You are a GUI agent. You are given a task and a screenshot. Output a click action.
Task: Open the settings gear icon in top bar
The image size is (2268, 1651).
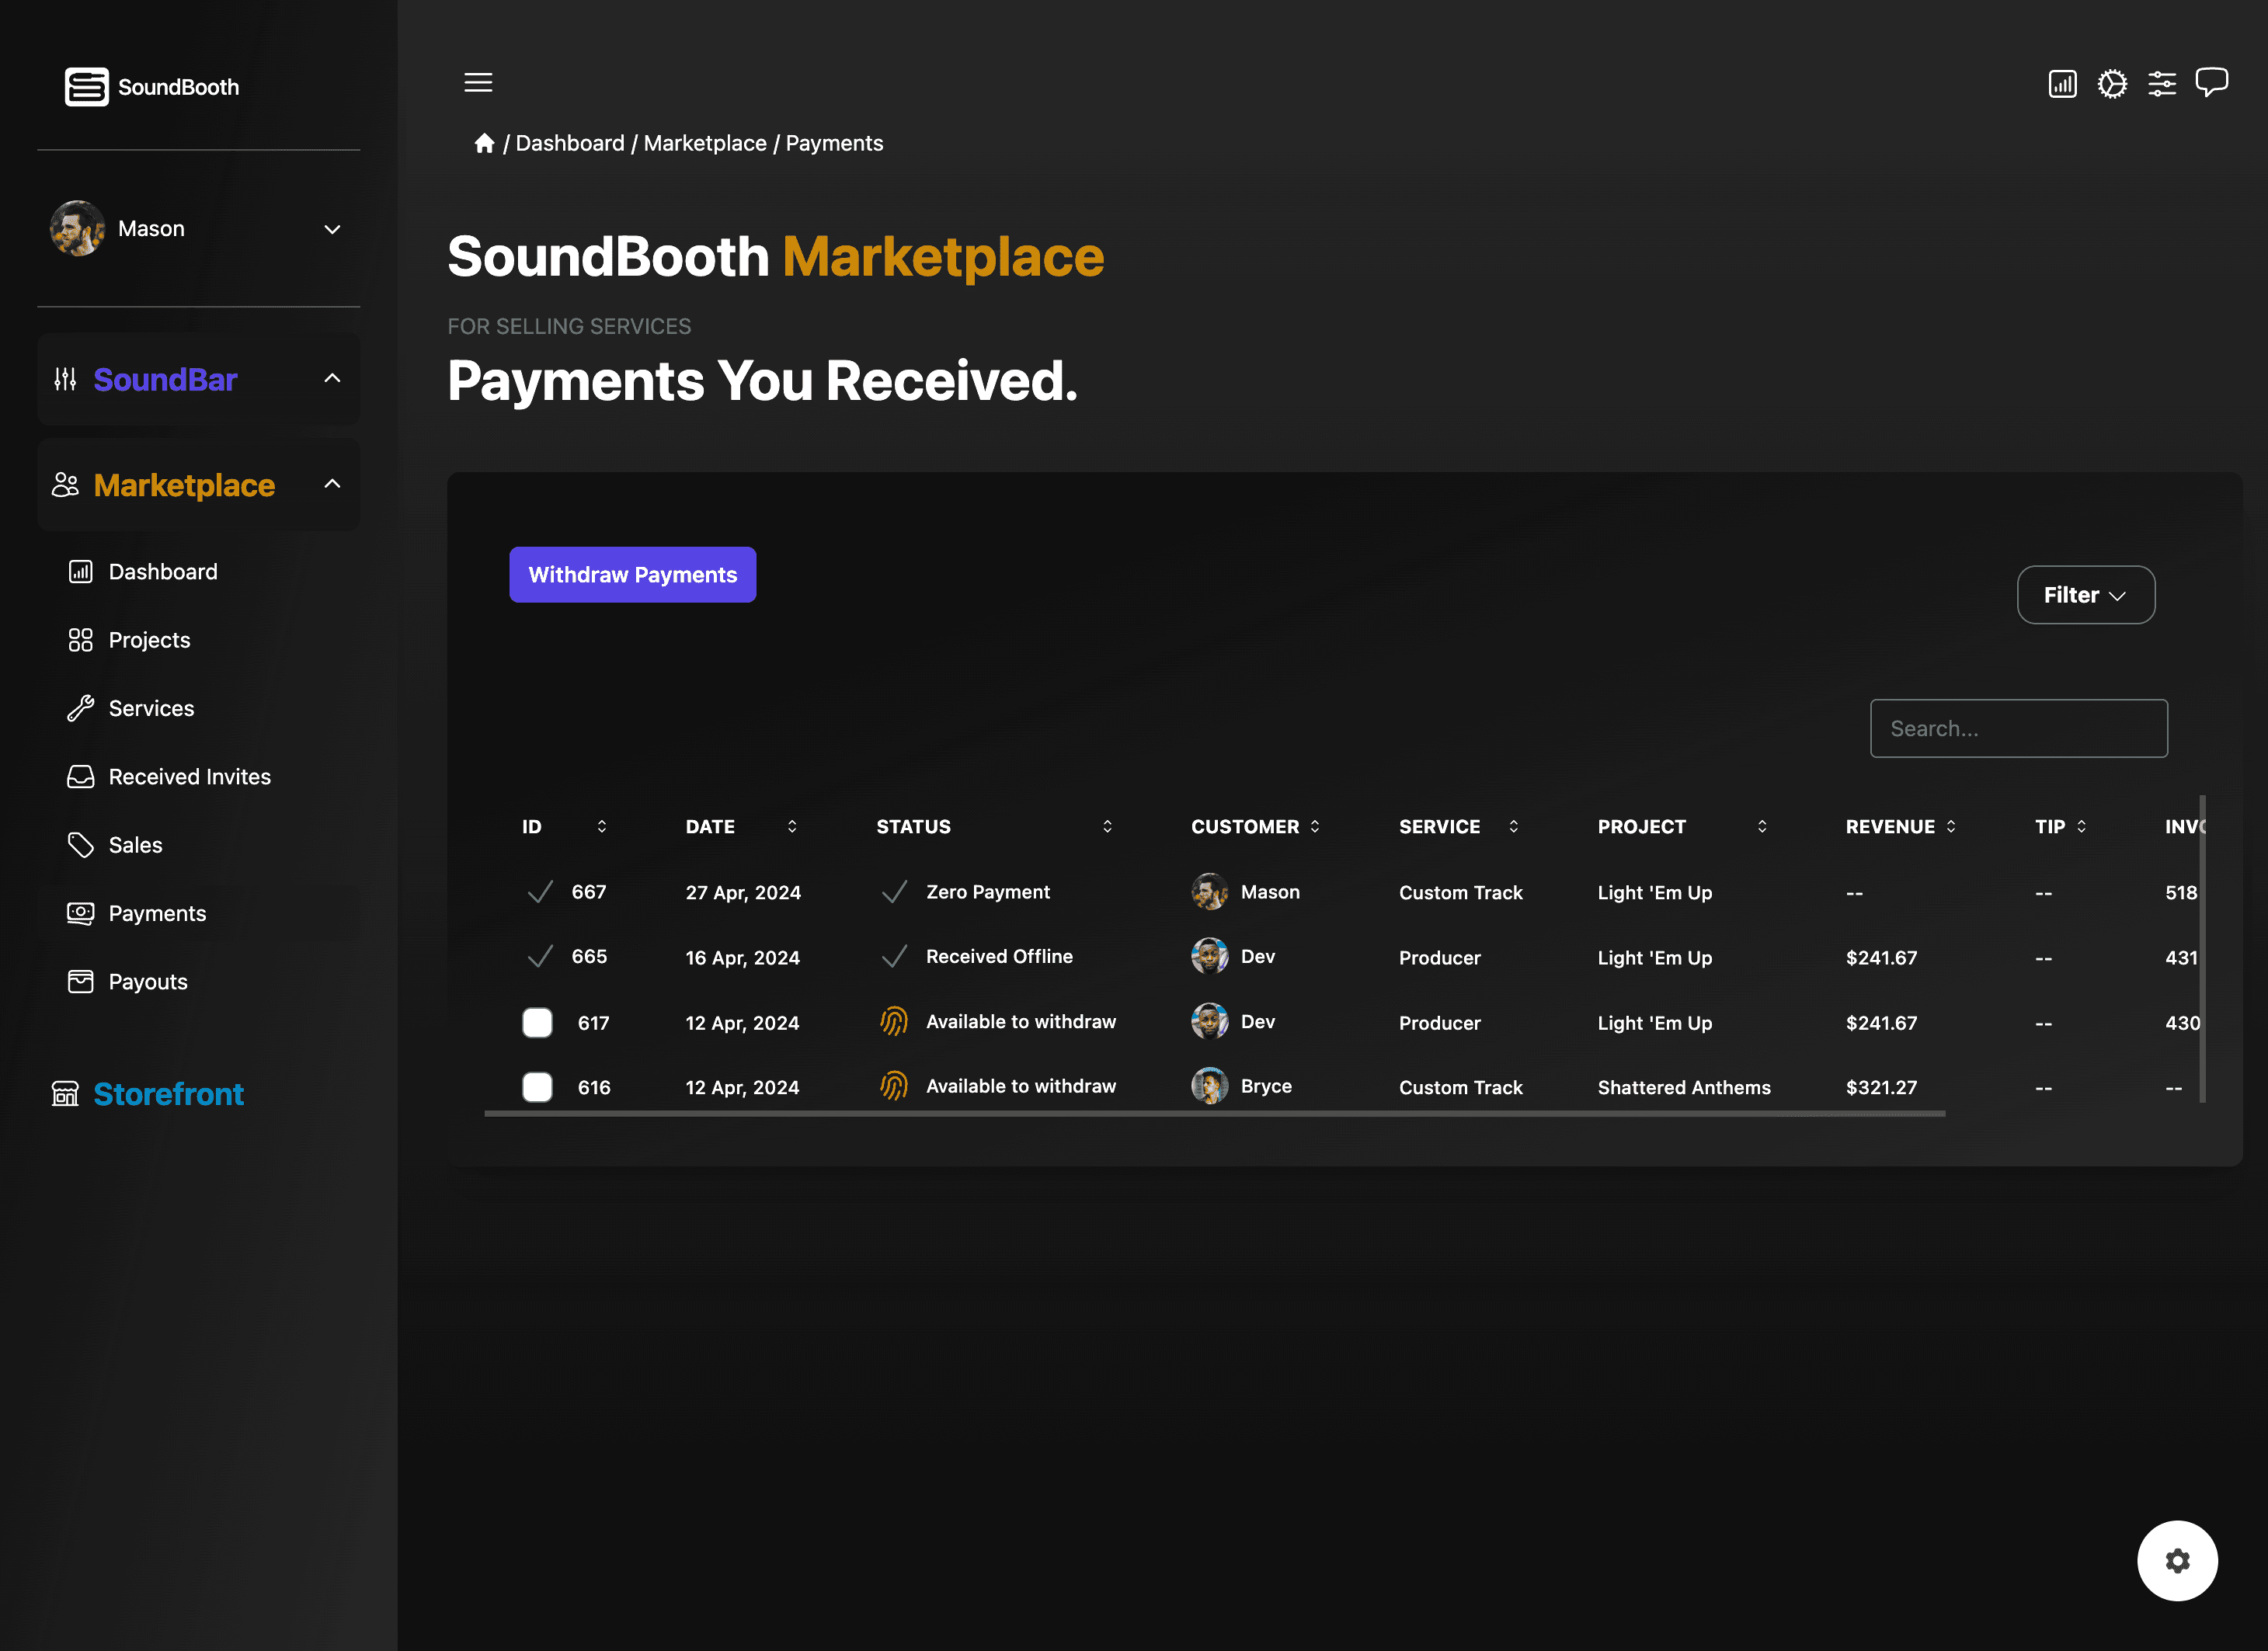(x=2112, y=83)
